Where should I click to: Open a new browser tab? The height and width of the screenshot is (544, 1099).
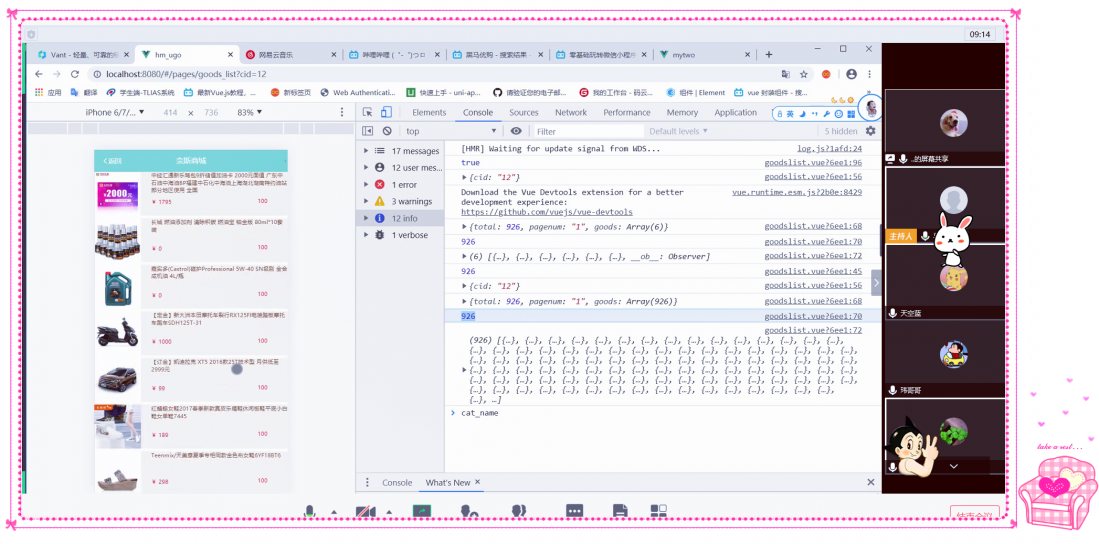[769, 54]
